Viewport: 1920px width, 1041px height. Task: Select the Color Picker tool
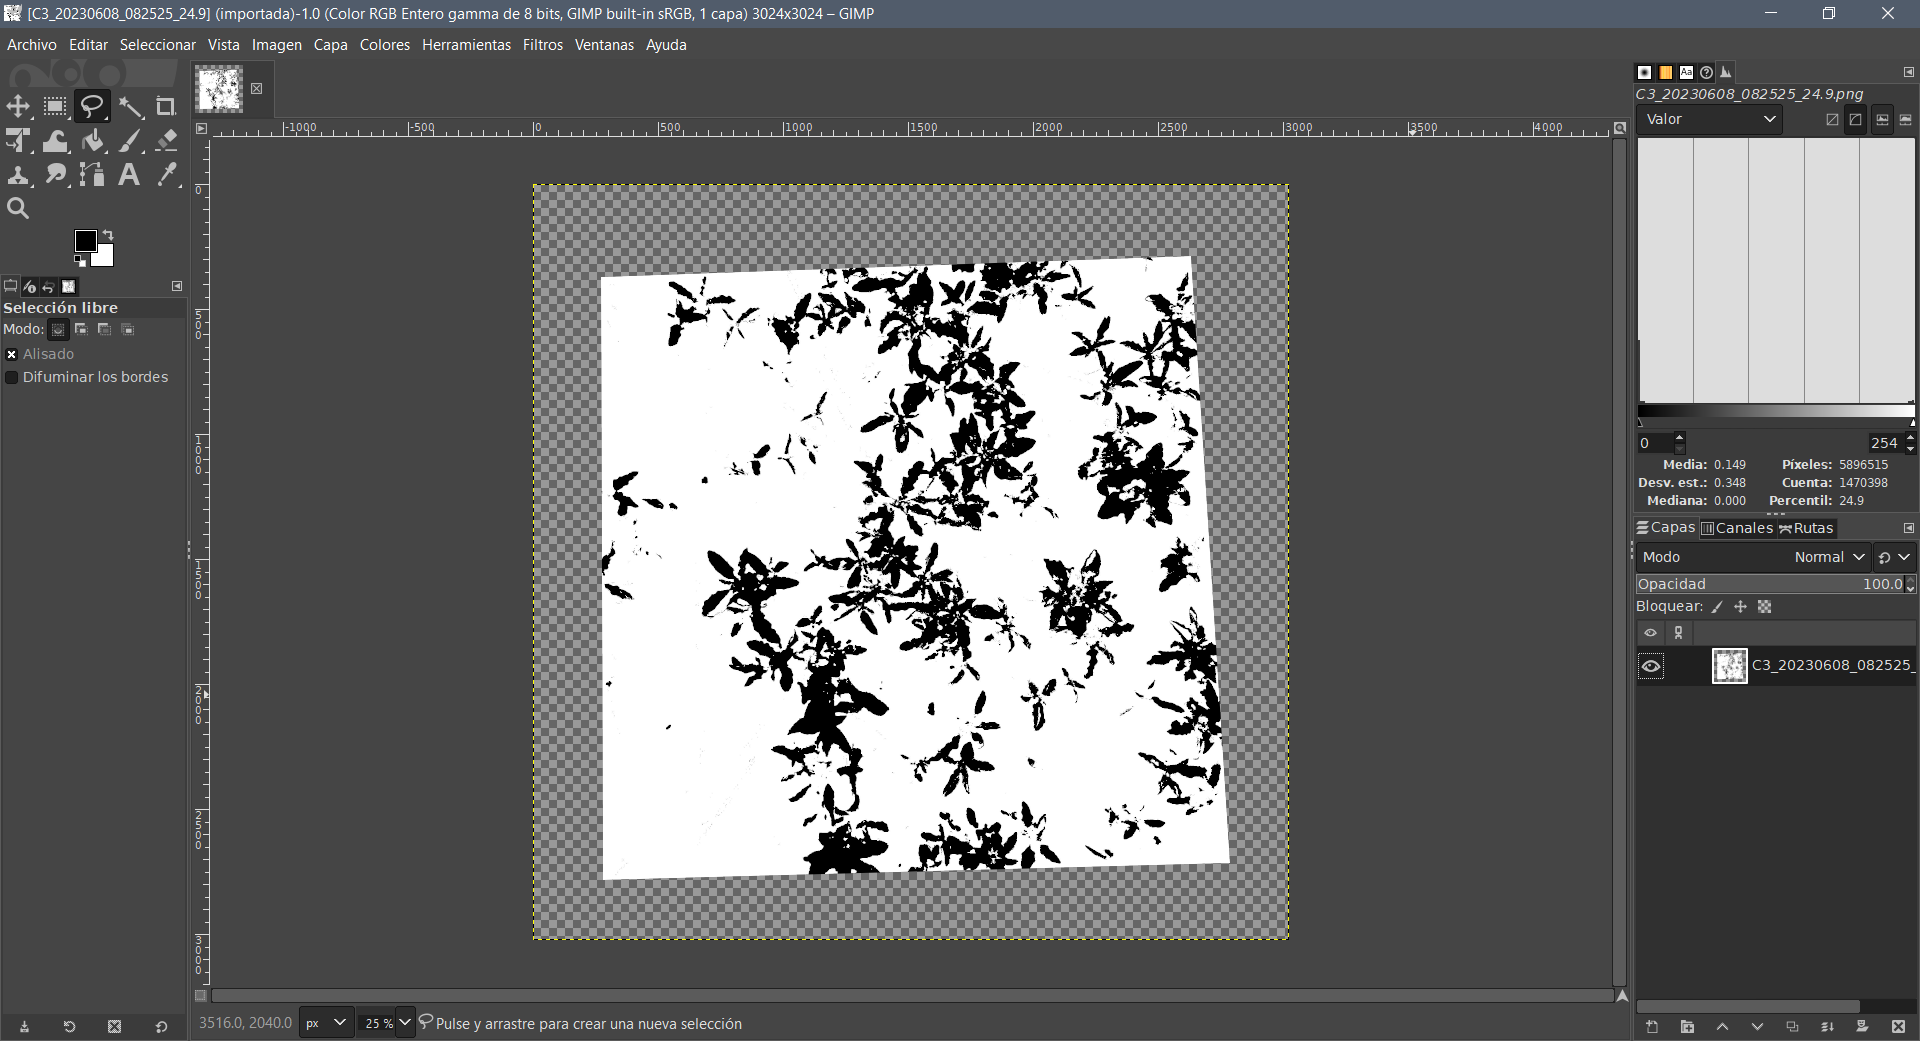(167, 175)
